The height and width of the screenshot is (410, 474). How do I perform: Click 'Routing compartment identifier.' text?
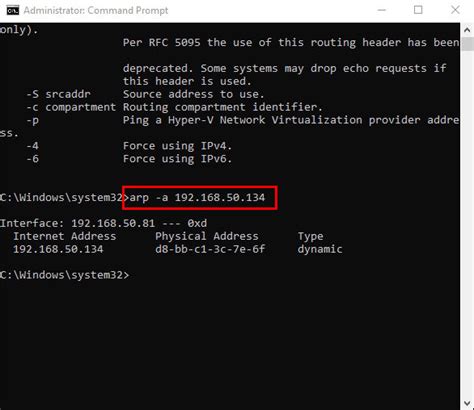(223, 107)
